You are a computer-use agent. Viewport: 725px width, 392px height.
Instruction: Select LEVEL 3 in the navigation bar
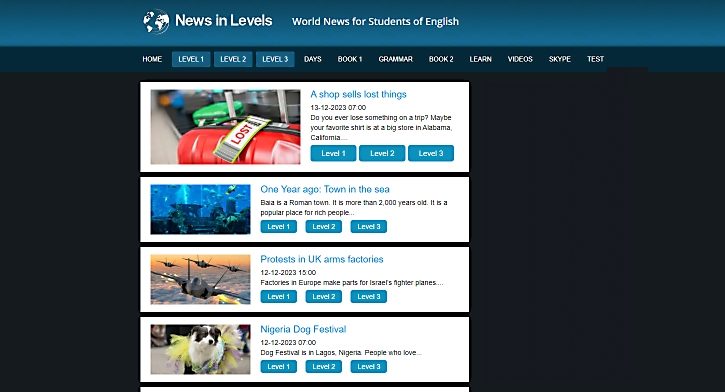[x=275, y=59]
